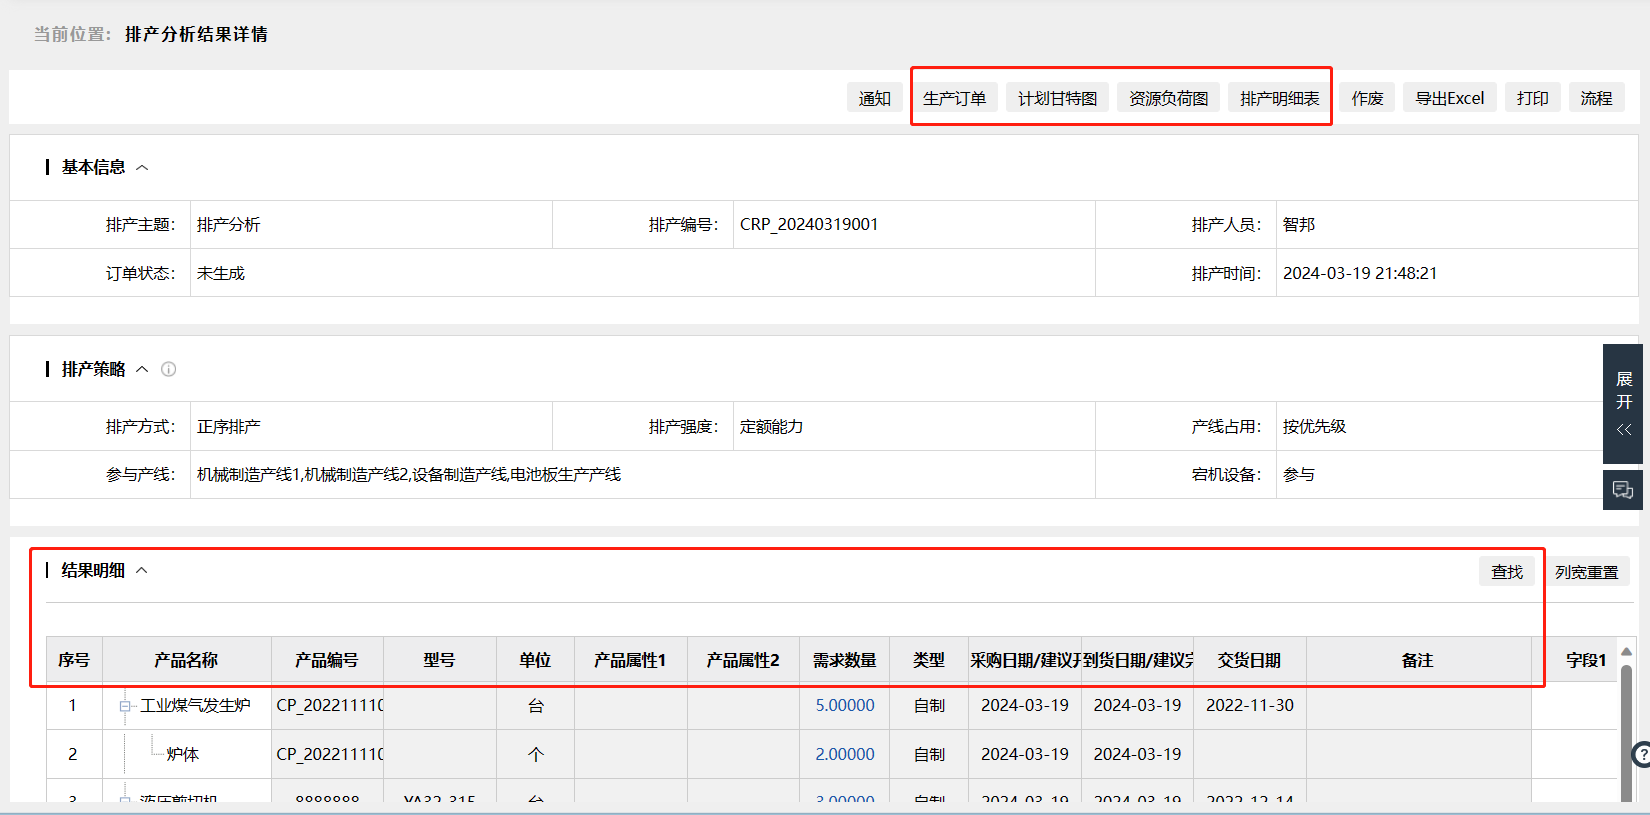This screenshot has height=815, width=1650.
Task: Click the 产线占用 value 按优先级
Action: click(1315, 427)
